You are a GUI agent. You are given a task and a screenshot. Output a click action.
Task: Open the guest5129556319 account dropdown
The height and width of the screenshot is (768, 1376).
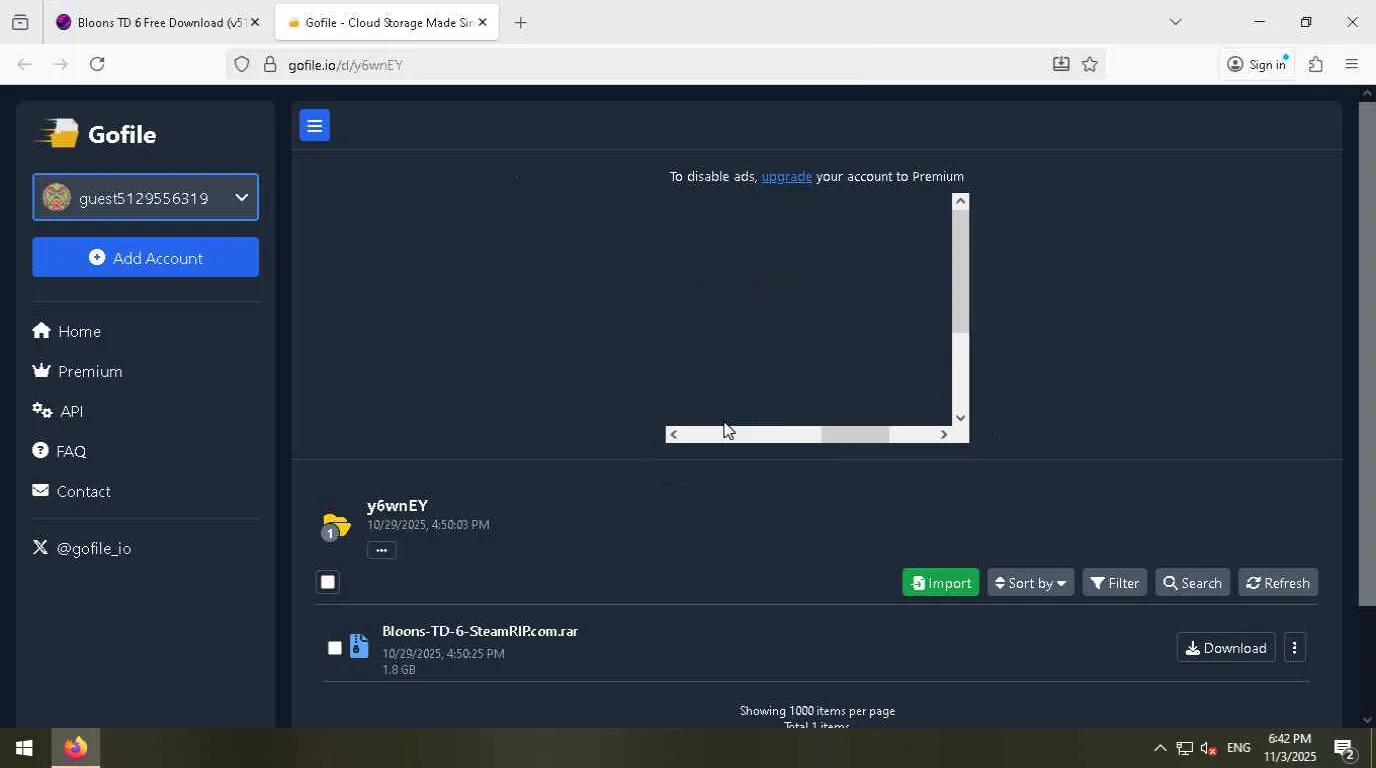[x=145, y=197]
